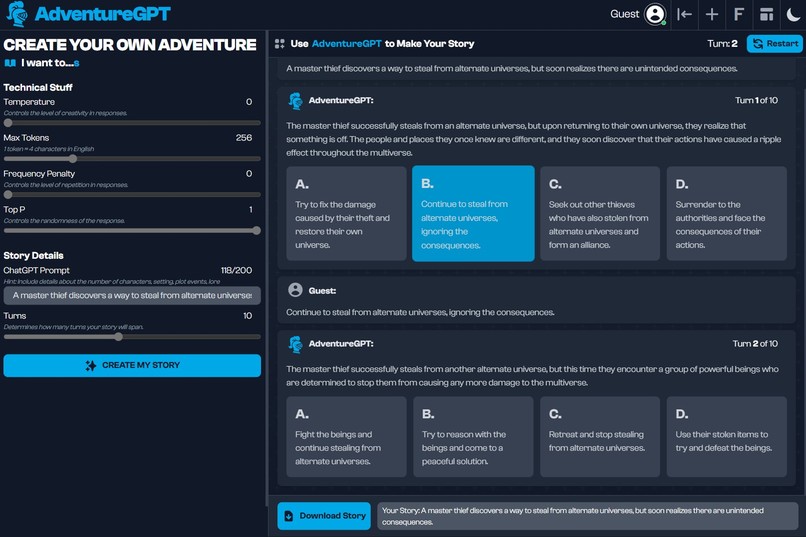806x537 pixels.
Task: Click the AdventureGPT knight icon in Turn 1 message
Action: point(296,101)
